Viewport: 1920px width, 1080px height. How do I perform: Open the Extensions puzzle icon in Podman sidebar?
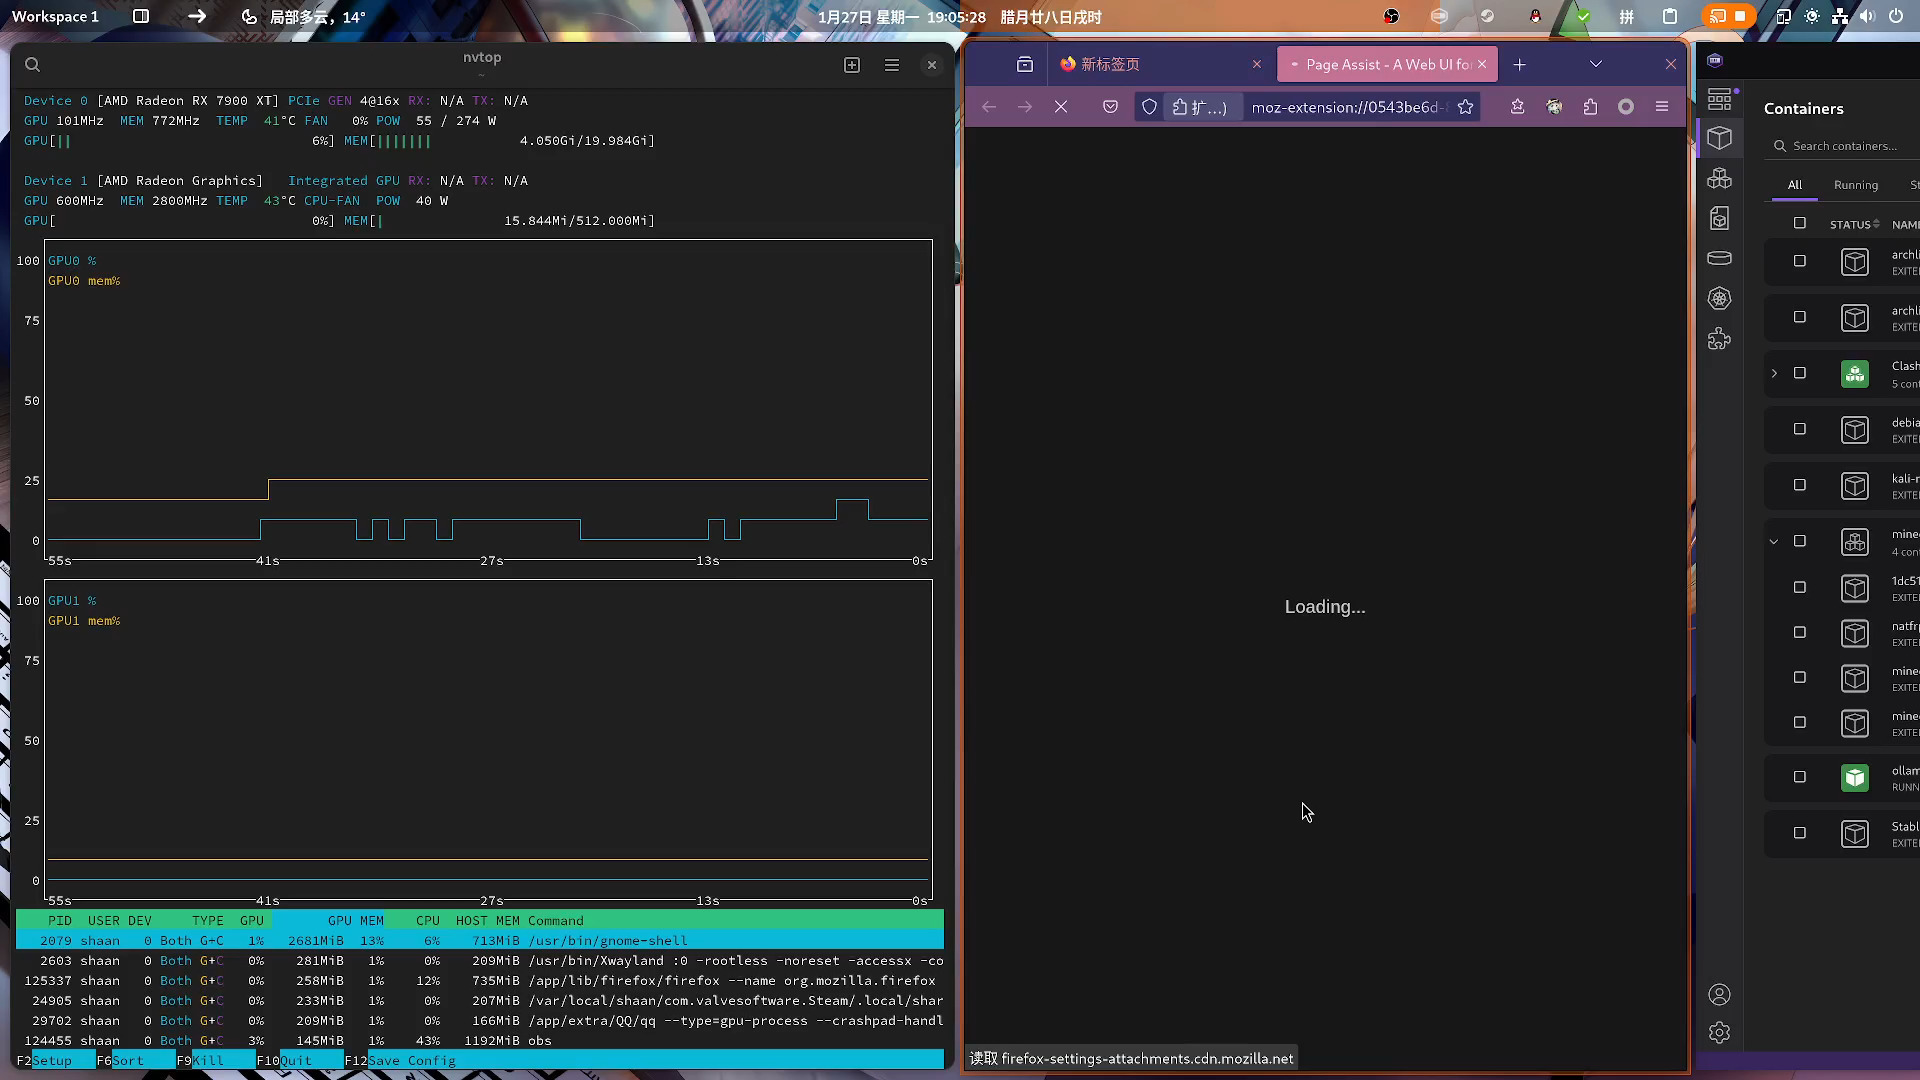coord(1720,338)
